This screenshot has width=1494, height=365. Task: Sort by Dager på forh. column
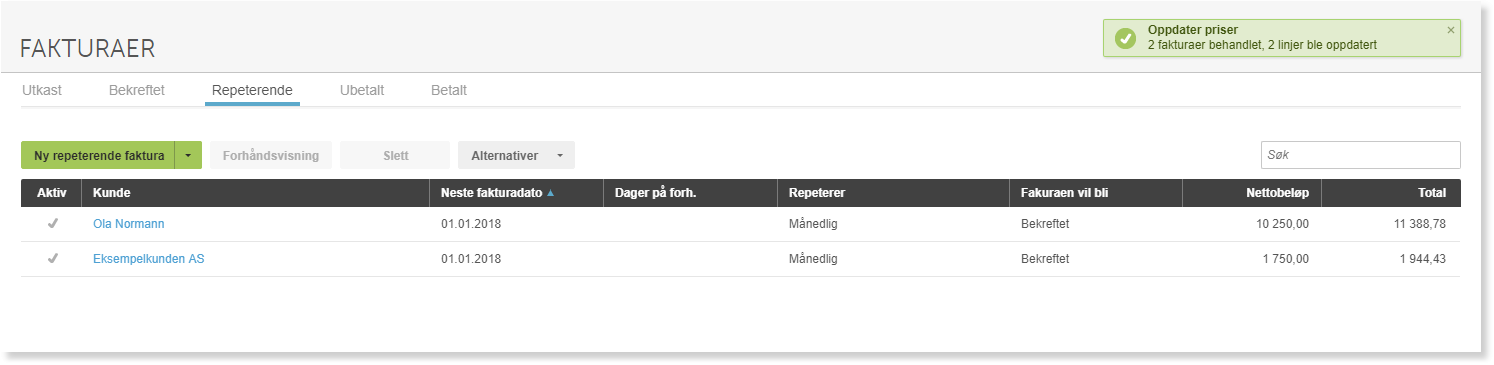(690, 193)
